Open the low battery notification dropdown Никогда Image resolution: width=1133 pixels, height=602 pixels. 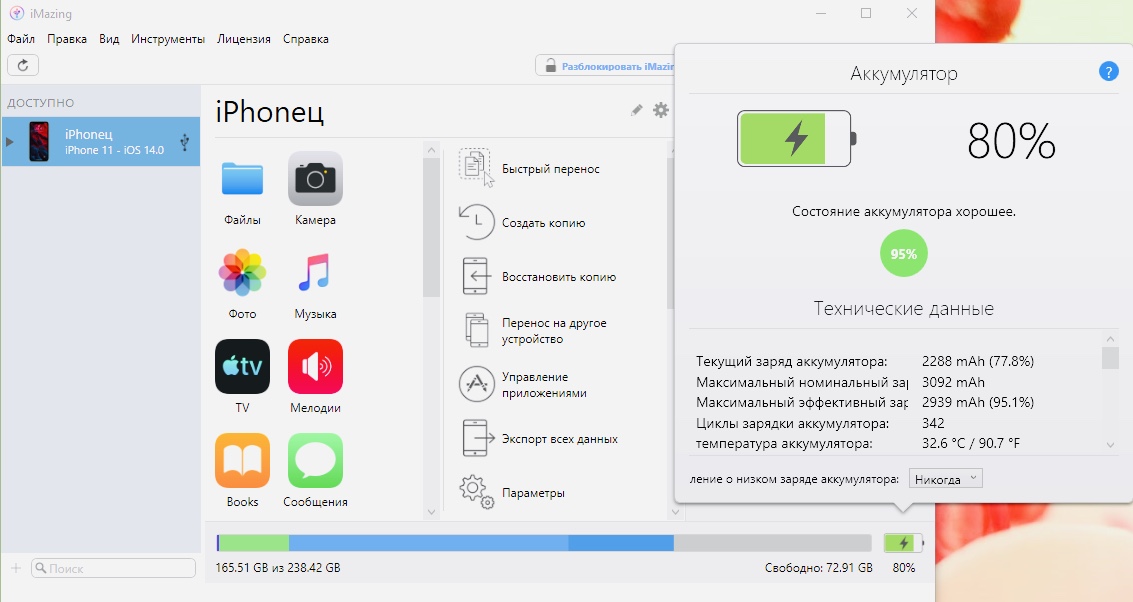pyautogui.click(x=945, y=478)
